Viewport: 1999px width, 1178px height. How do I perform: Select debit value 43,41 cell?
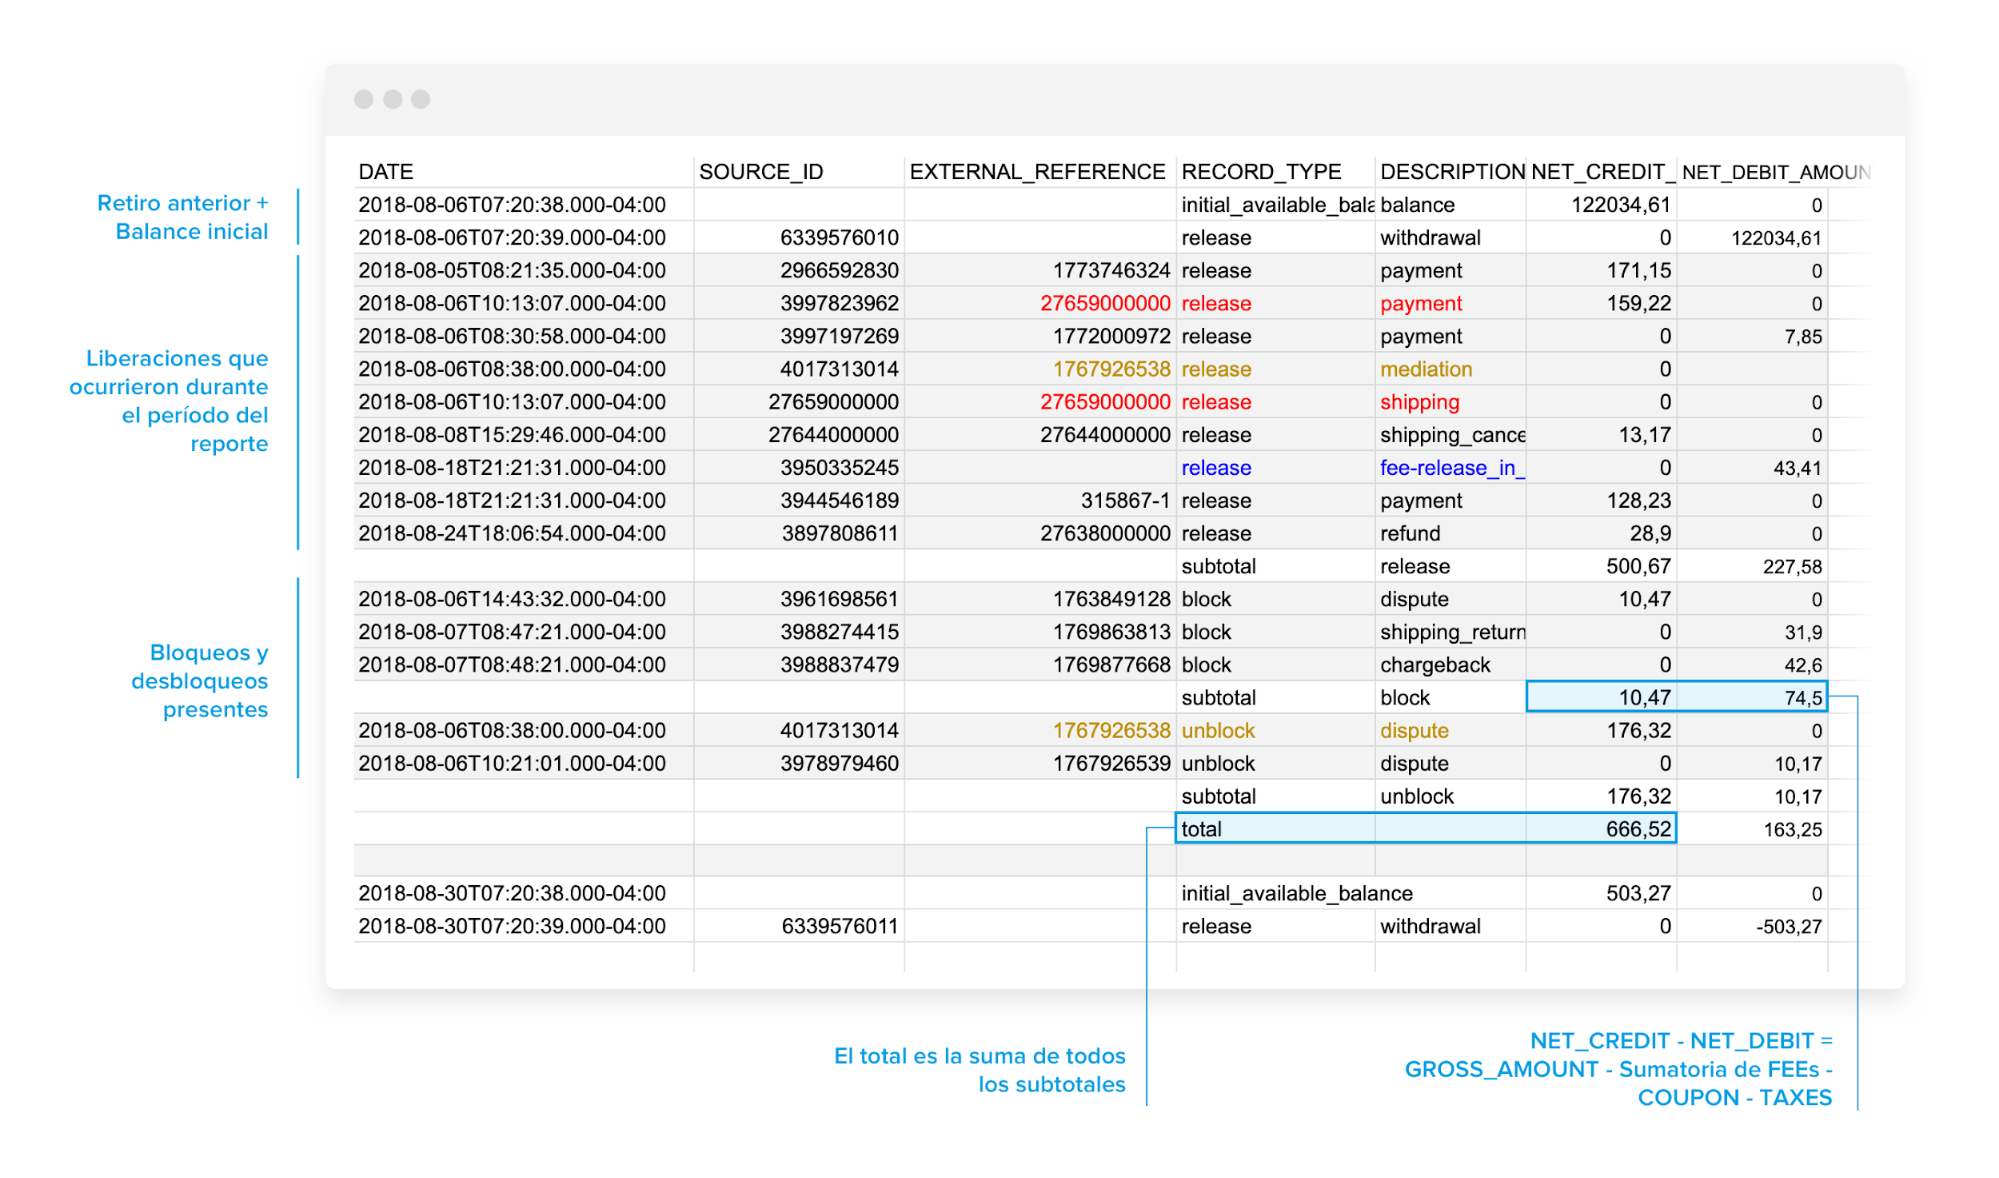[1752, 468]
